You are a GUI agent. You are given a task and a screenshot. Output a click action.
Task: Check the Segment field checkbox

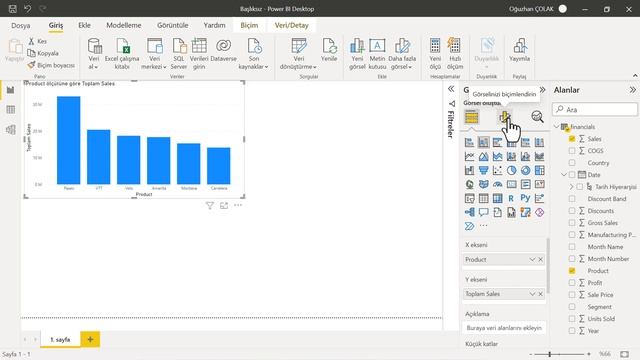pyautogui.click(x=572, y=307)
